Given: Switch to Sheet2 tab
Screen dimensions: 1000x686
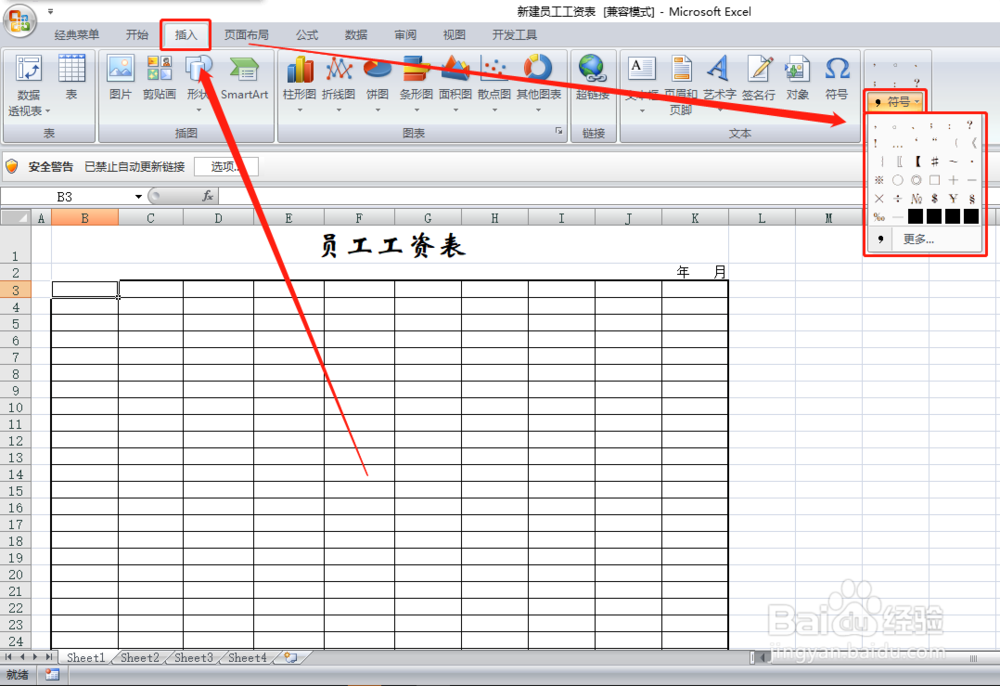Looking at the screenshot, I should [140, 657].
